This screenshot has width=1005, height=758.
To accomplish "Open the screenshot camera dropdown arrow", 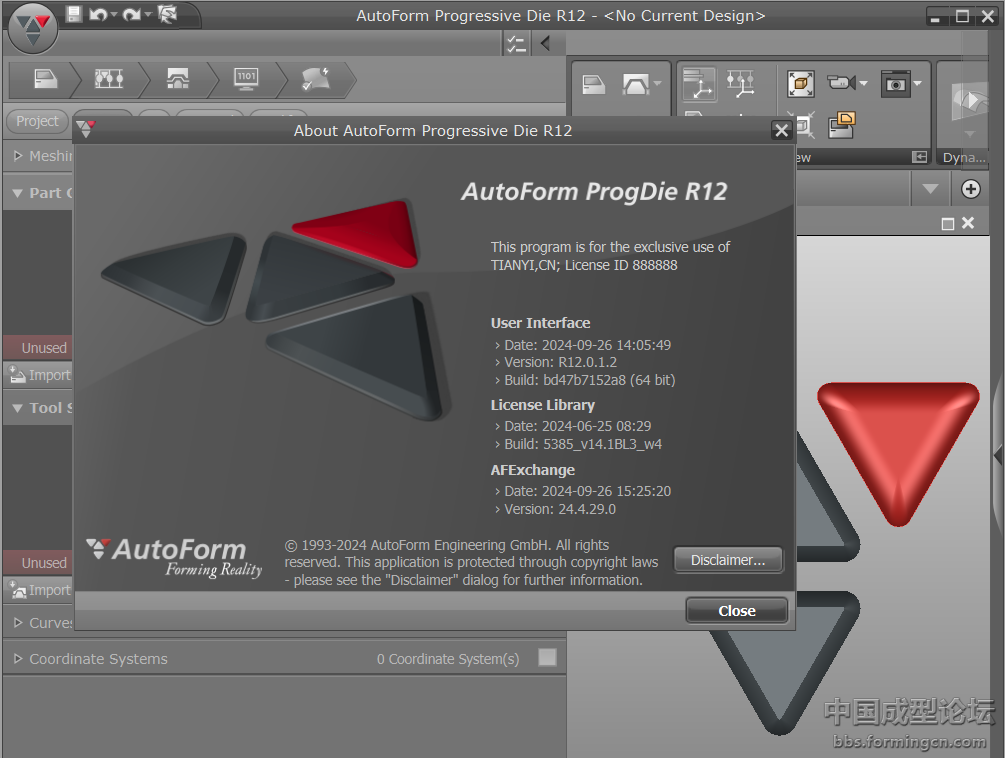I will pyautogui.click(x=918, y=83).
